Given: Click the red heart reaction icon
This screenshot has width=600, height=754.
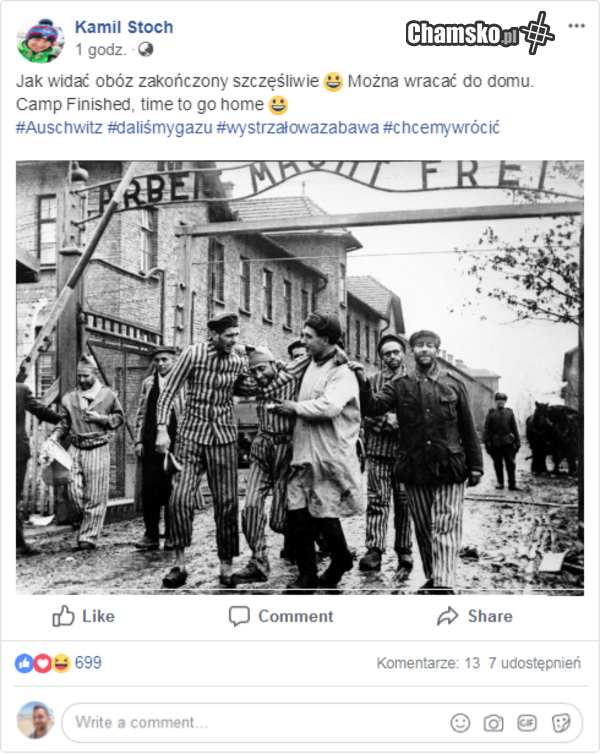Looking at the screenshot, I should click(x=42, y=663).
